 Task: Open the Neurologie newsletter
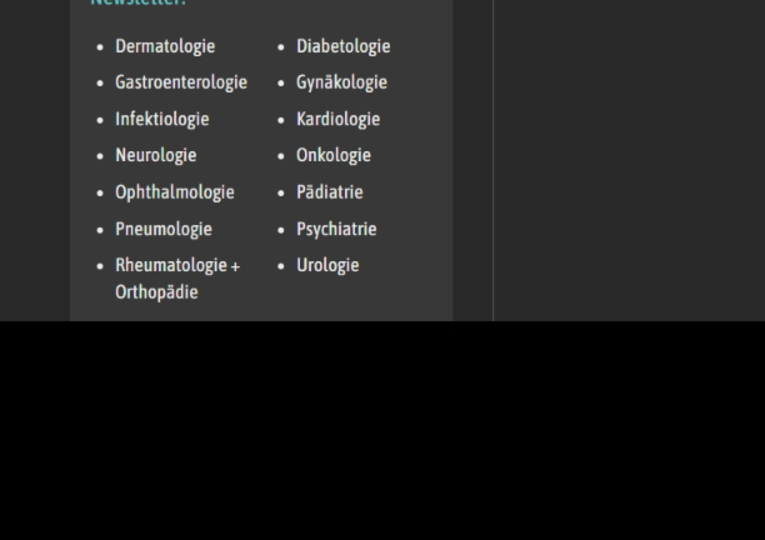(x=156, y=156)
